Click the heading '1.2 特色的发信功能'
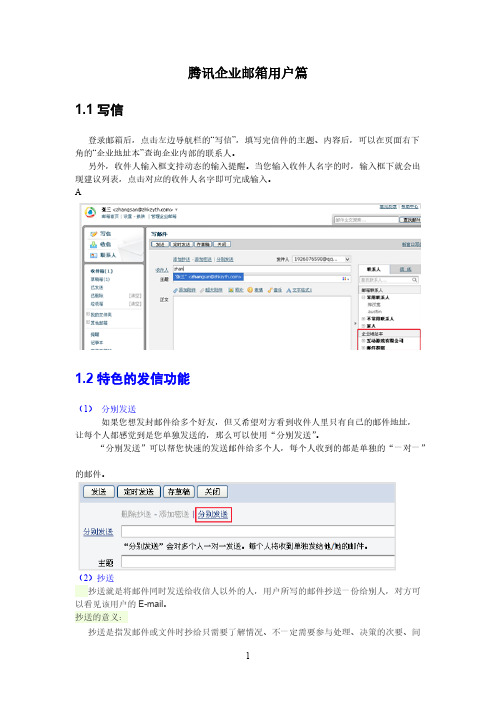Screen dimensions: 496x702 [133, 379]
